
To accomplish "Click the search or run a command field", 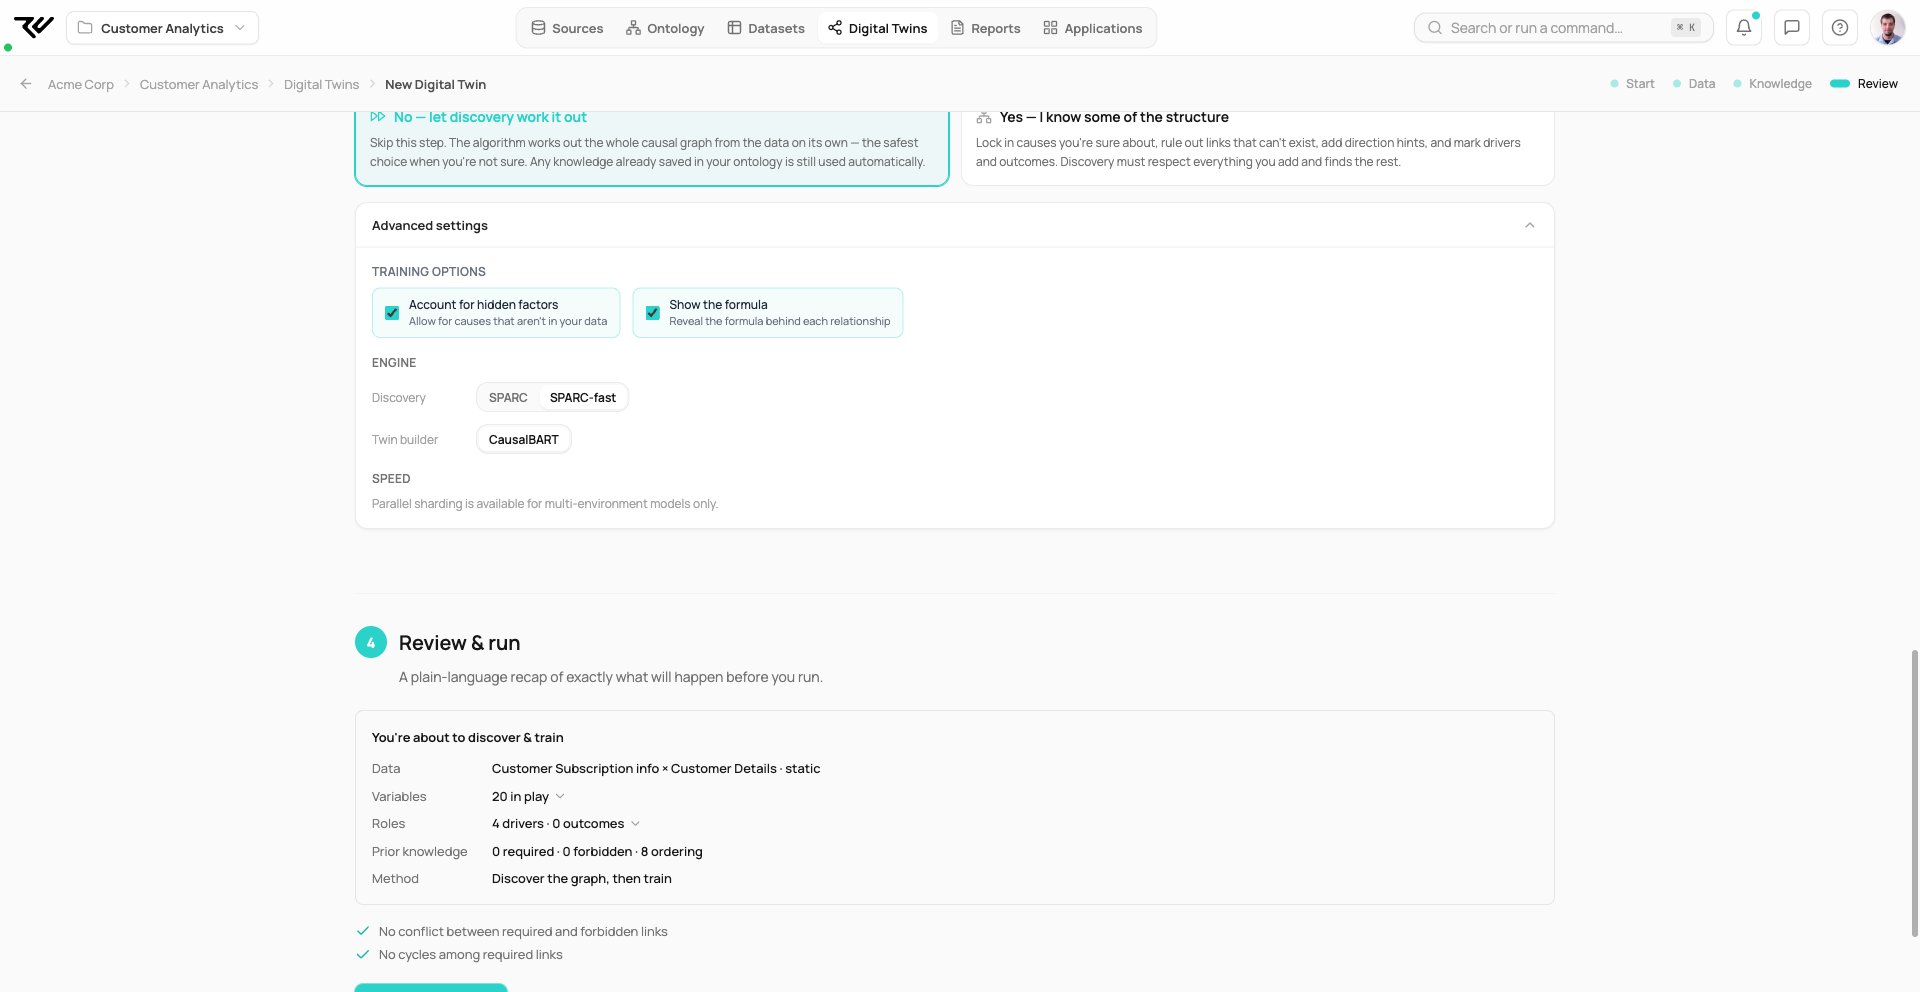I will pyautogui.click(x=1563, y=28).
